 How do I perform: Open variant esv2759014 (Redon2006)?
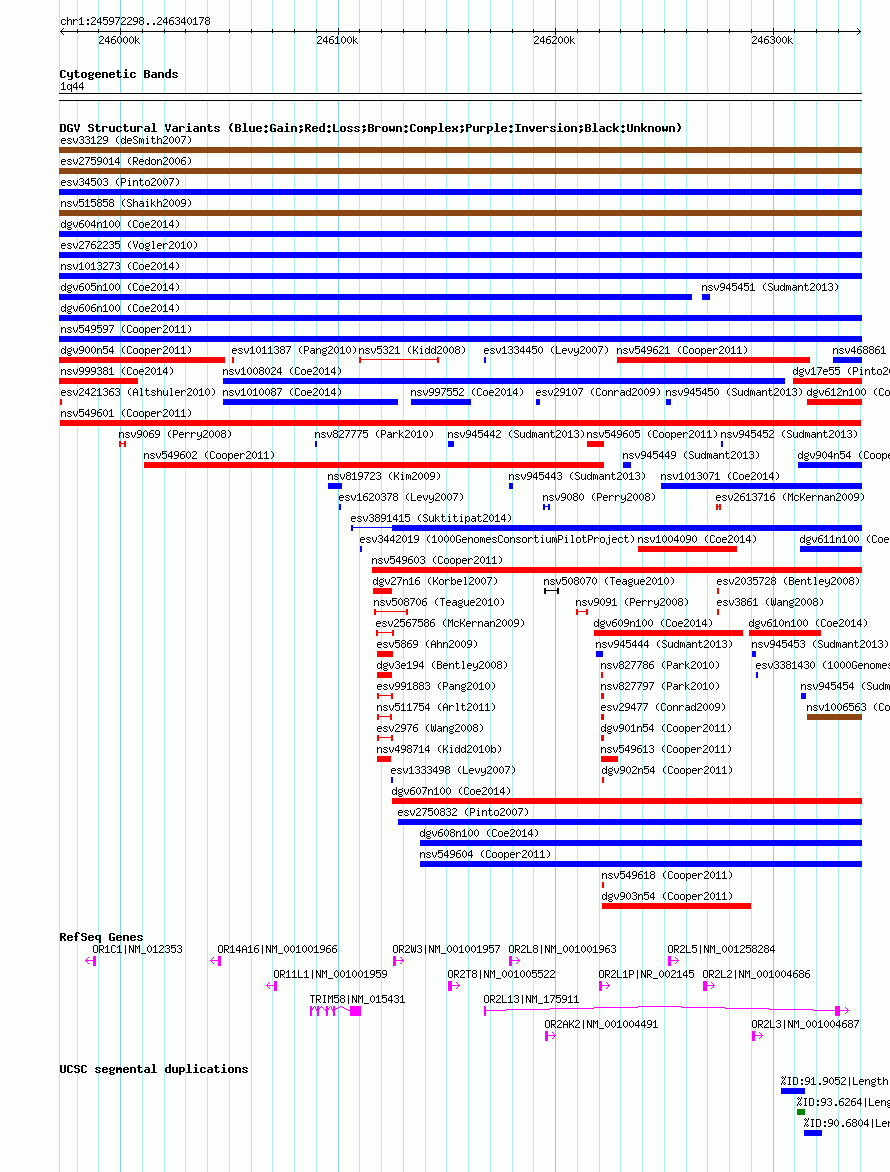tap(126, 161)
